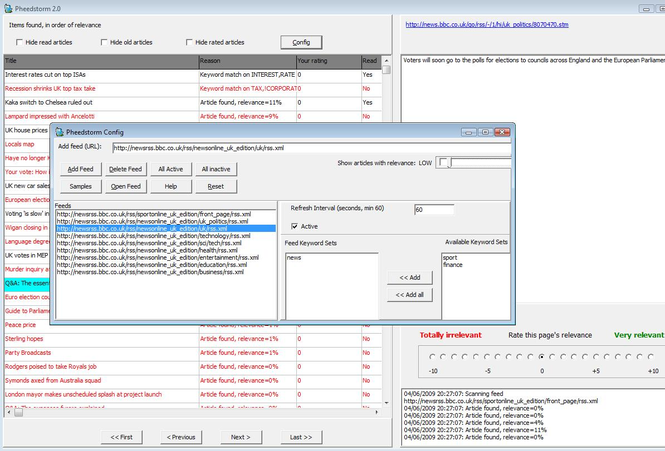Select the sci/tech rss feed
The image size is (665, 451).
(165, 243)
